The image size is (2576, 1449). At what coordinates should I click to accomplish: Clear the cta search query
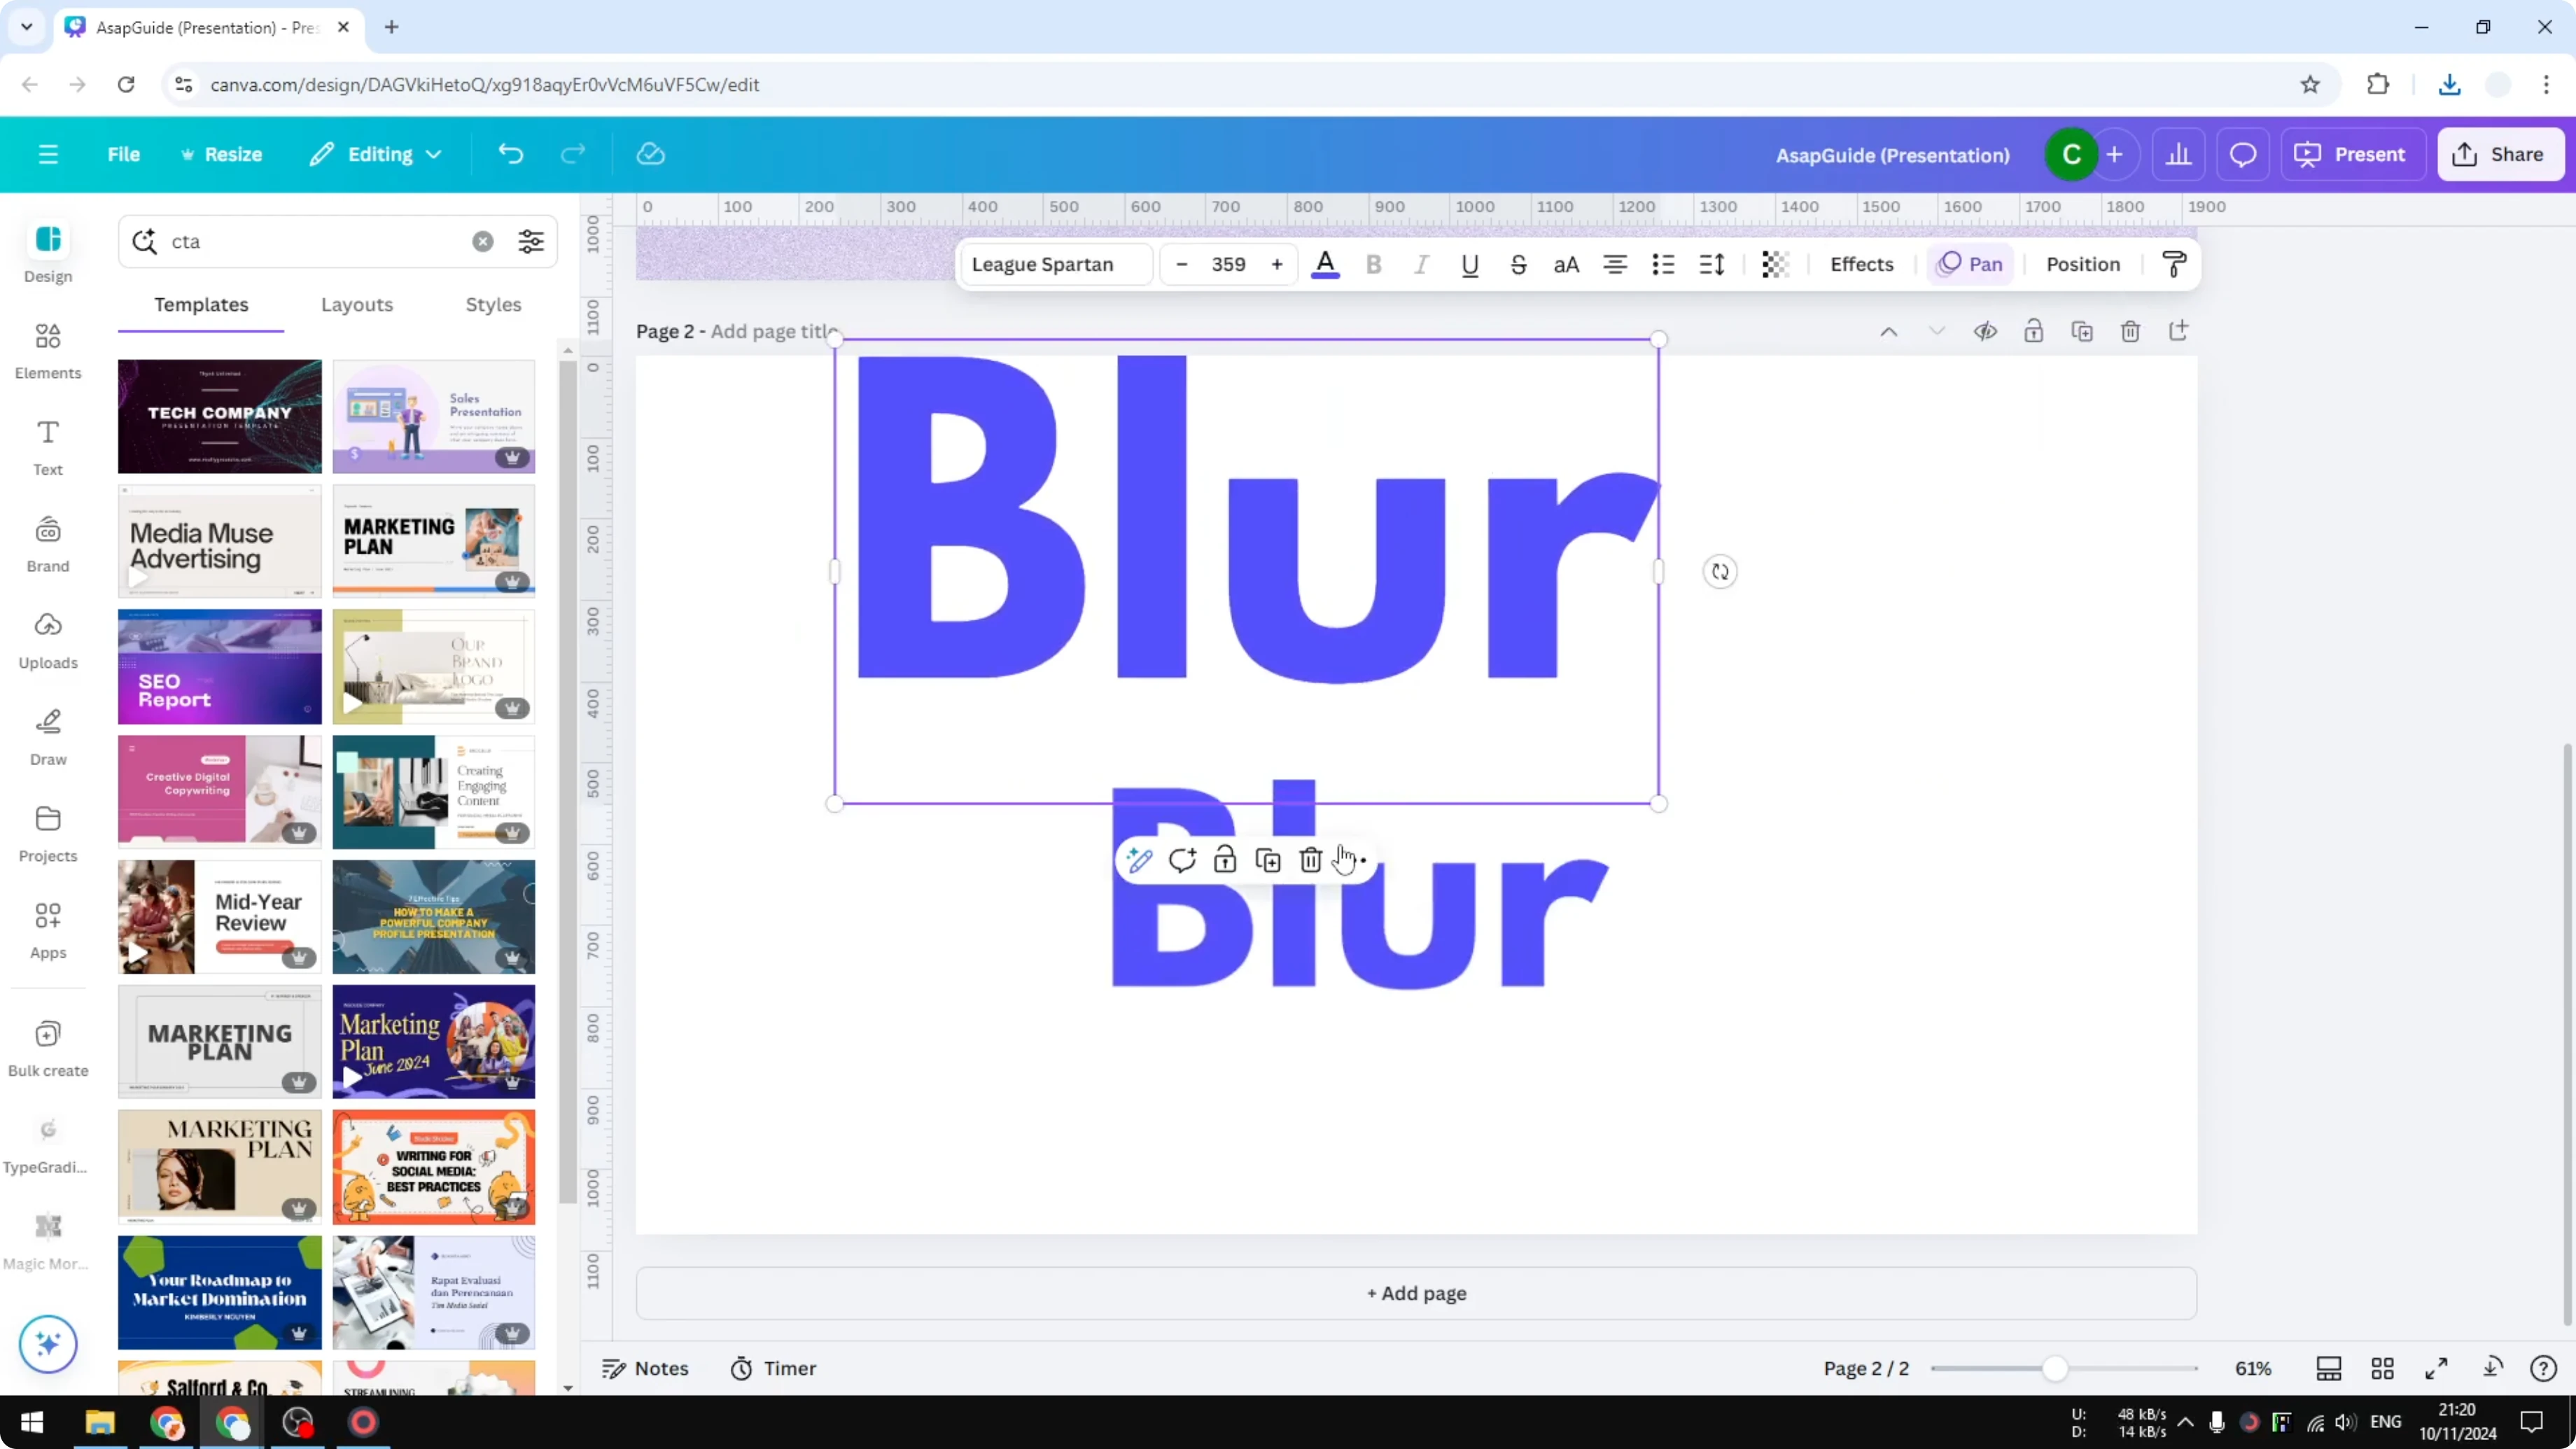483,241
